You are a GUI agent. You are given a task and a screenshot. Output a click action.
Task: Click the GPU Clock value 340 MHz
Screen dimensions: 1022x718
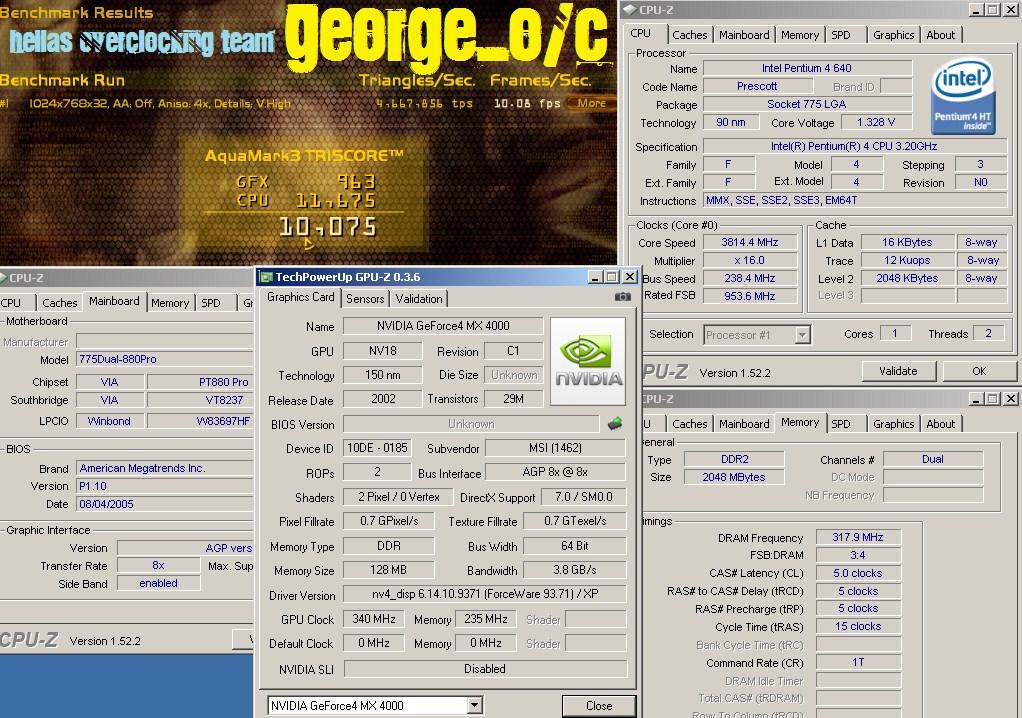(x=374, y=619)
